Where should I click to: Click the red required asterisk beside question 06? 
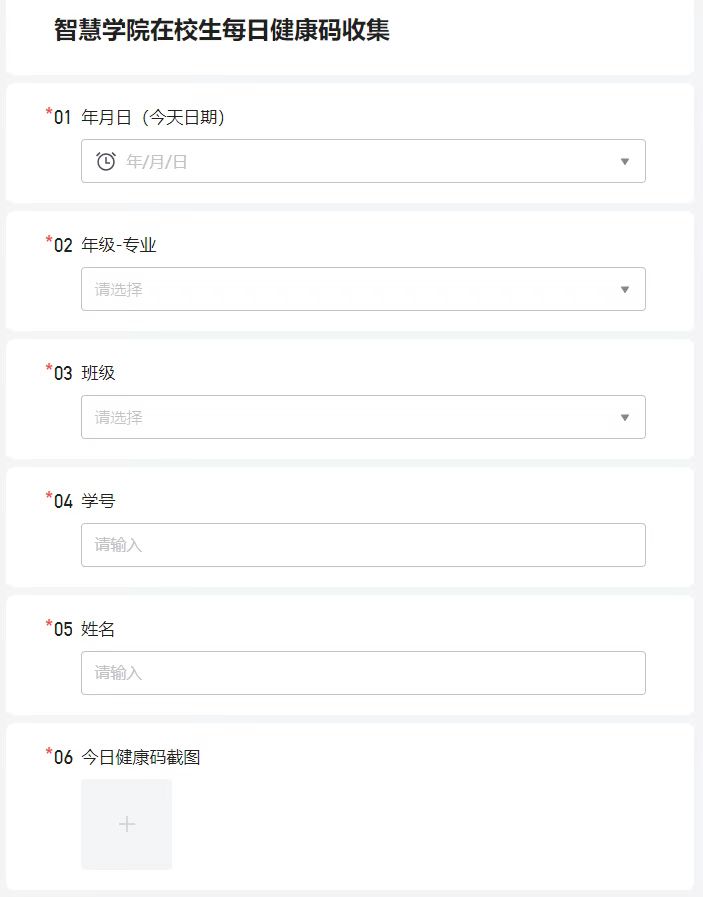pyautogui.click(x=49, y=753)
